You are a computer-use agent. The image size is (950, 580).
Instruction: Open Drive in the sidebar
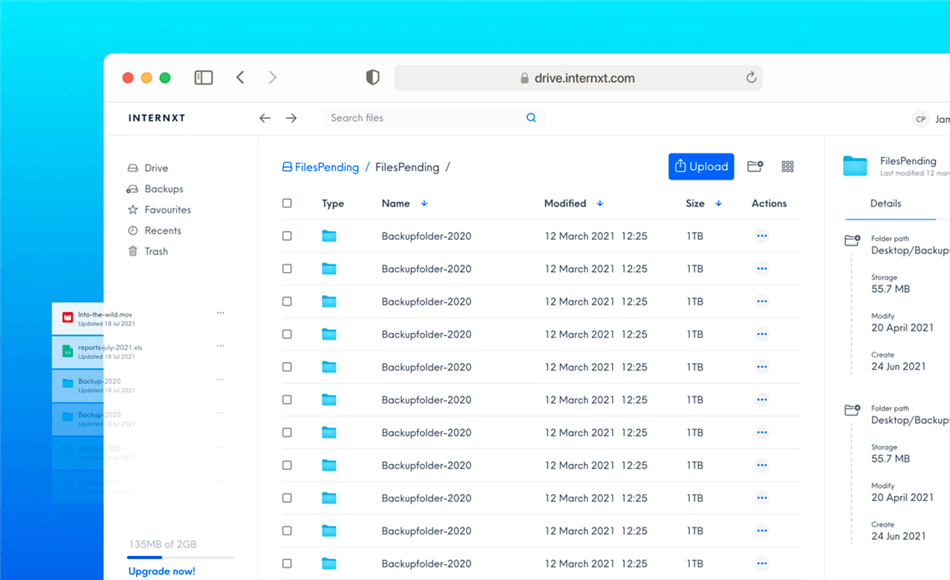[x=148, y=168]
